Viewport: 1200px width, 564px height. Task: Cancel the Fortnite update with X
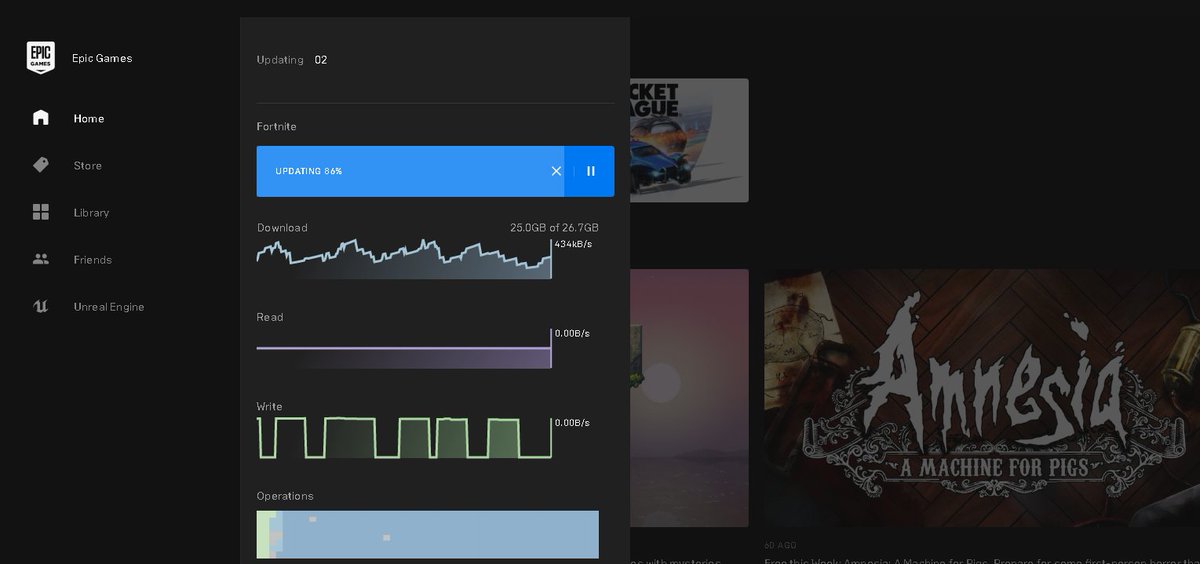click(x=557, y=171)
